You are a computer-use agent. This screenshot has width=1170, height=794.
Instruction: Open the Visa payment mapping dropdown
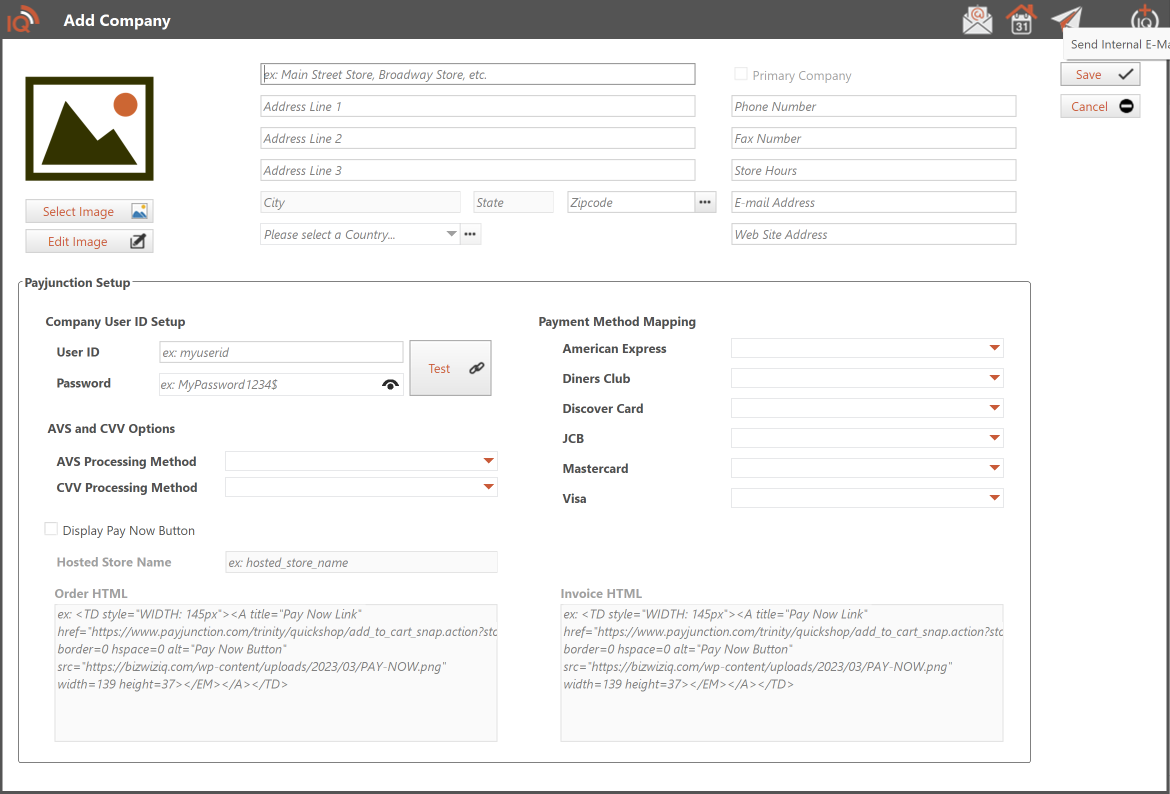point(866,498)
